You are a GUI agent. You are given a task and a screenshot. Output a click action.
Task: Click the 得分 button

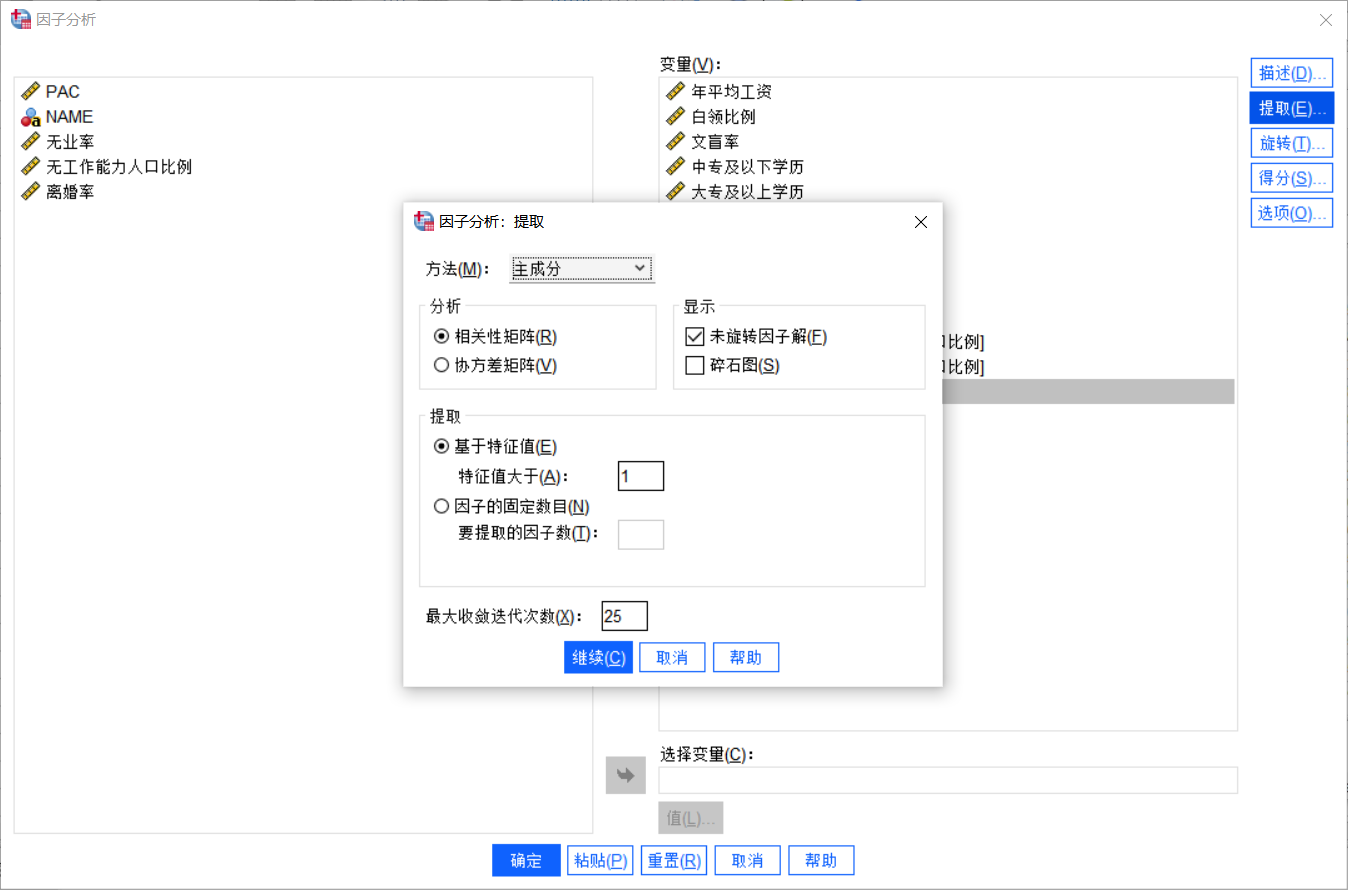click(x=1290, y=177)
